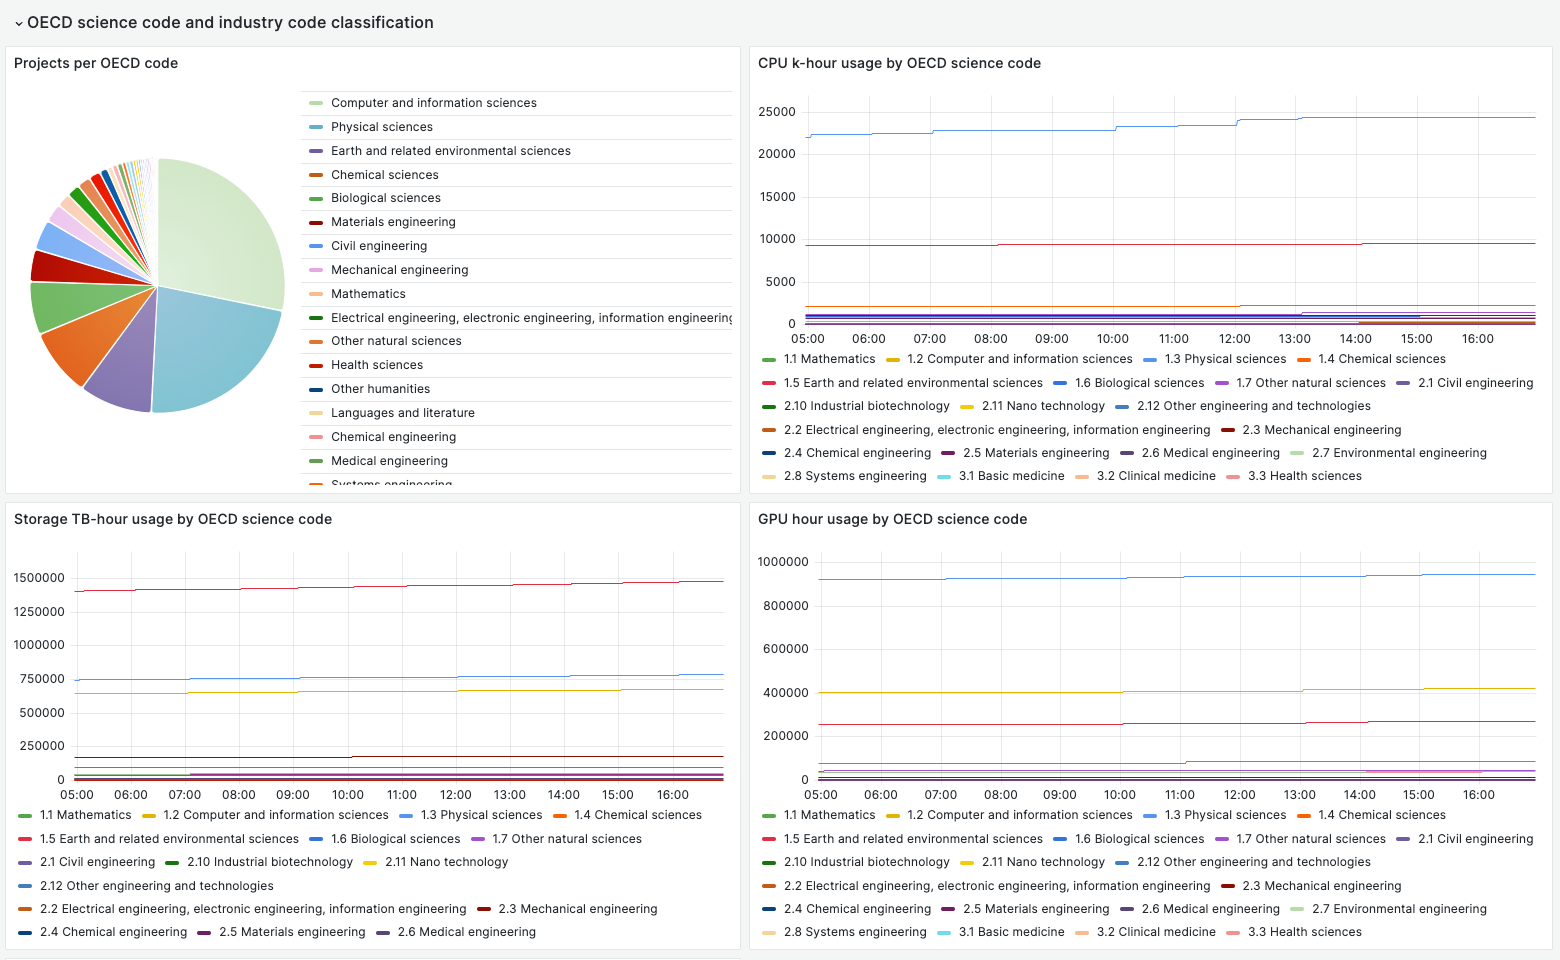Select Health sciences entry in pie chart legend

coord(376,365)
